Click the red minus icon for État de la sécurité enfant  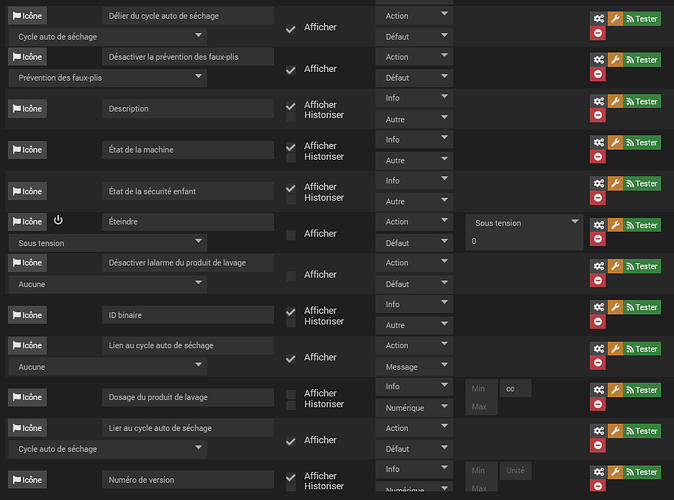(x=597, y=197)
